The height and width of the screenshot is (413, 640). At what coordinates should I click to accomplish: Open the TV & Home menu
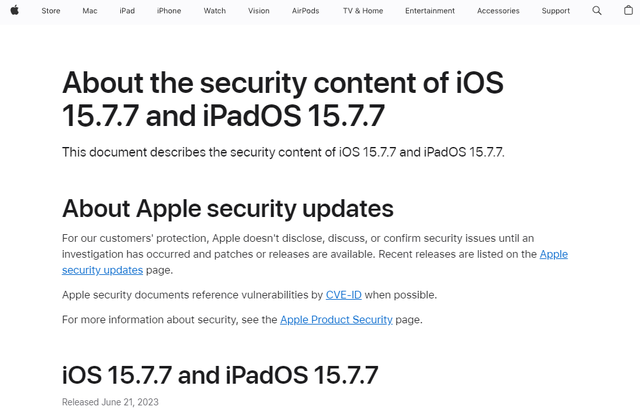[363, 11]
